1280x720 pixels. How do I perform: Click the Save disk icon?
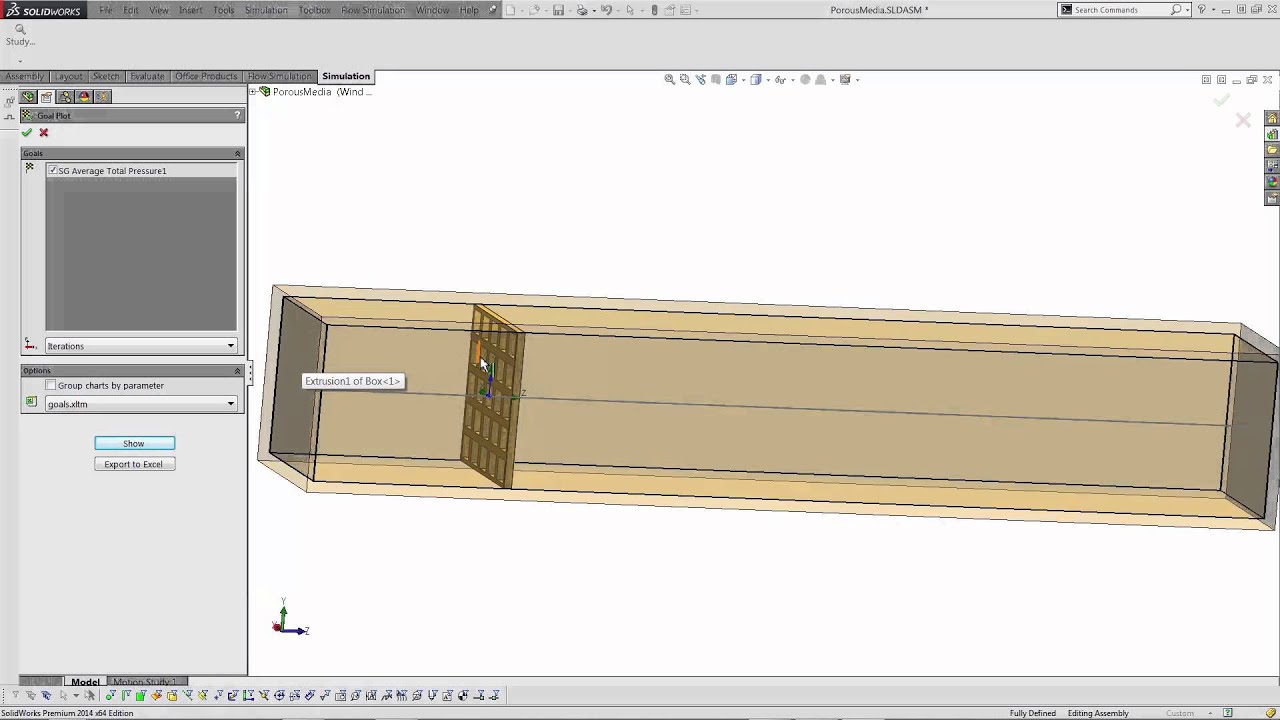(558, 10)
